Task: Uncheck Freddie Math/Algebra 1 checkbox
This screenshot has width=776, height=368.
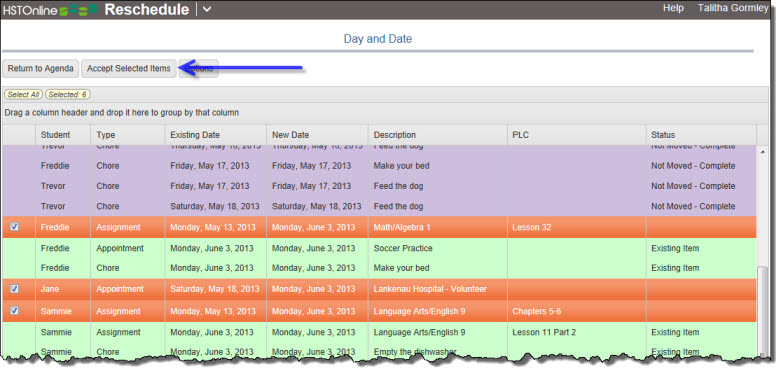Action: tap(14, 227)
